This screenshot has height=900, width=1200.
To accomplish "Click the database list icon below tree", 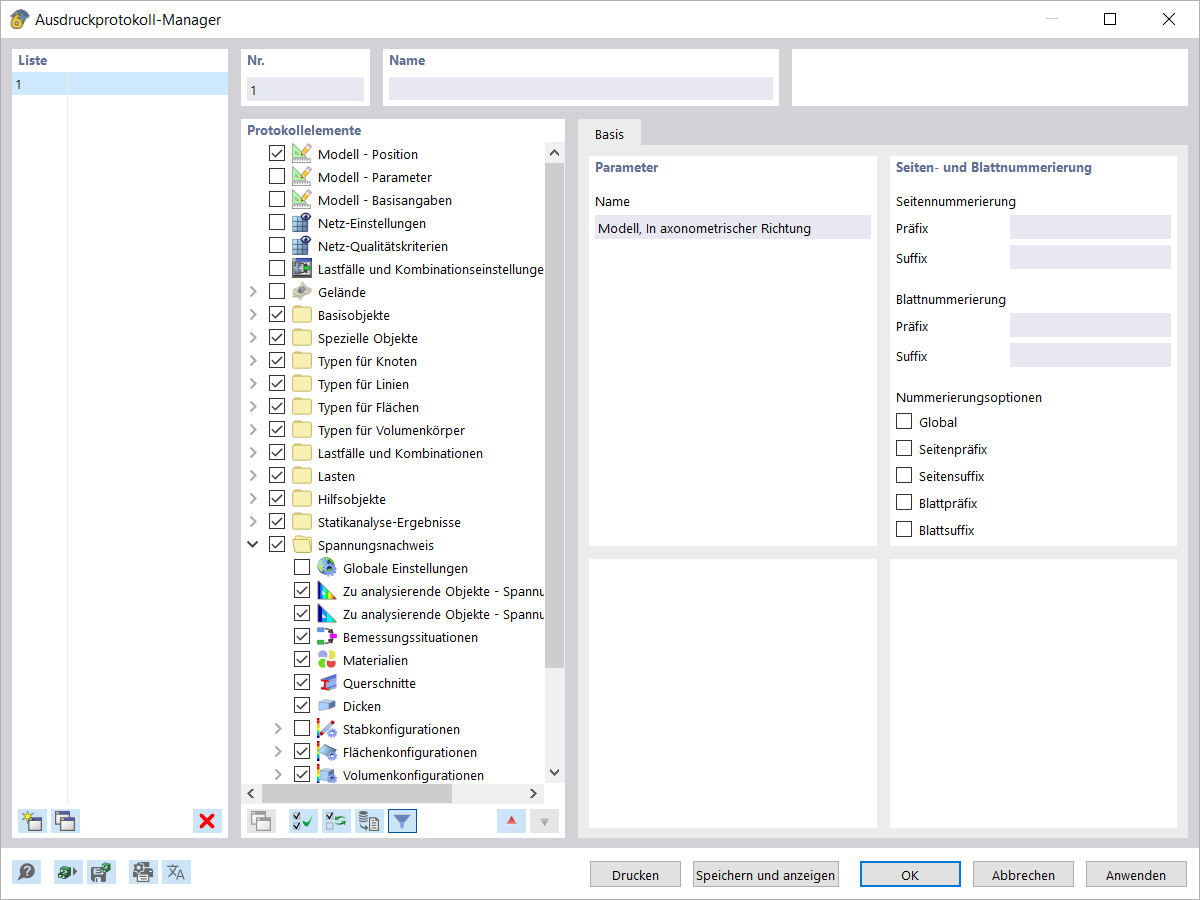I will click(369, 821).
